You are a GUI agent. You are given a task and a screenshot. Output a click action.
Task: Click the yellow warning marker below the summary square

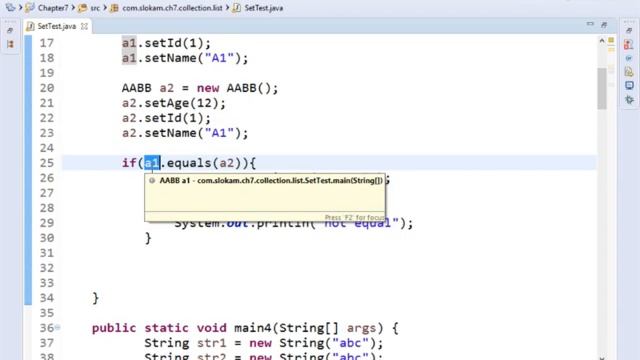pyautogui.click(x=611, y=50)
